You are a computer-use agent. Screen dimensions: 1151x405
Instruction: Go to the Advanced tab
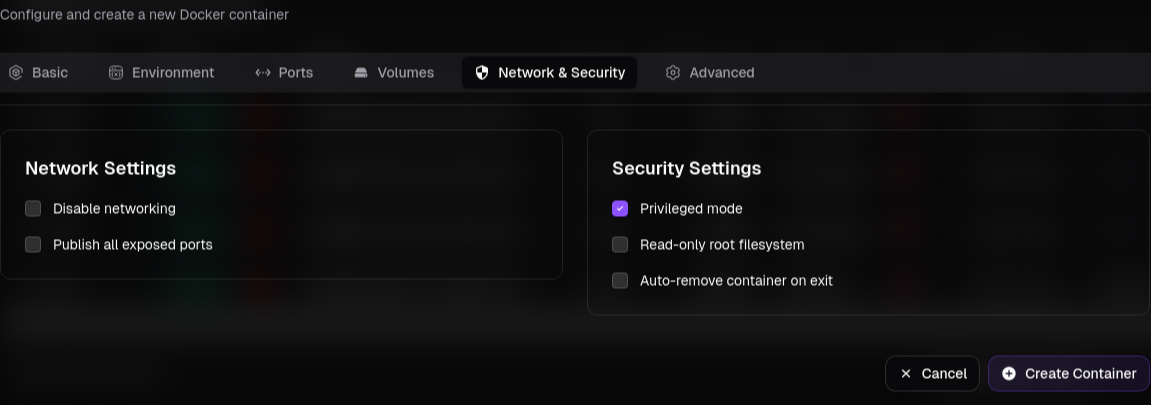point(721,73)
